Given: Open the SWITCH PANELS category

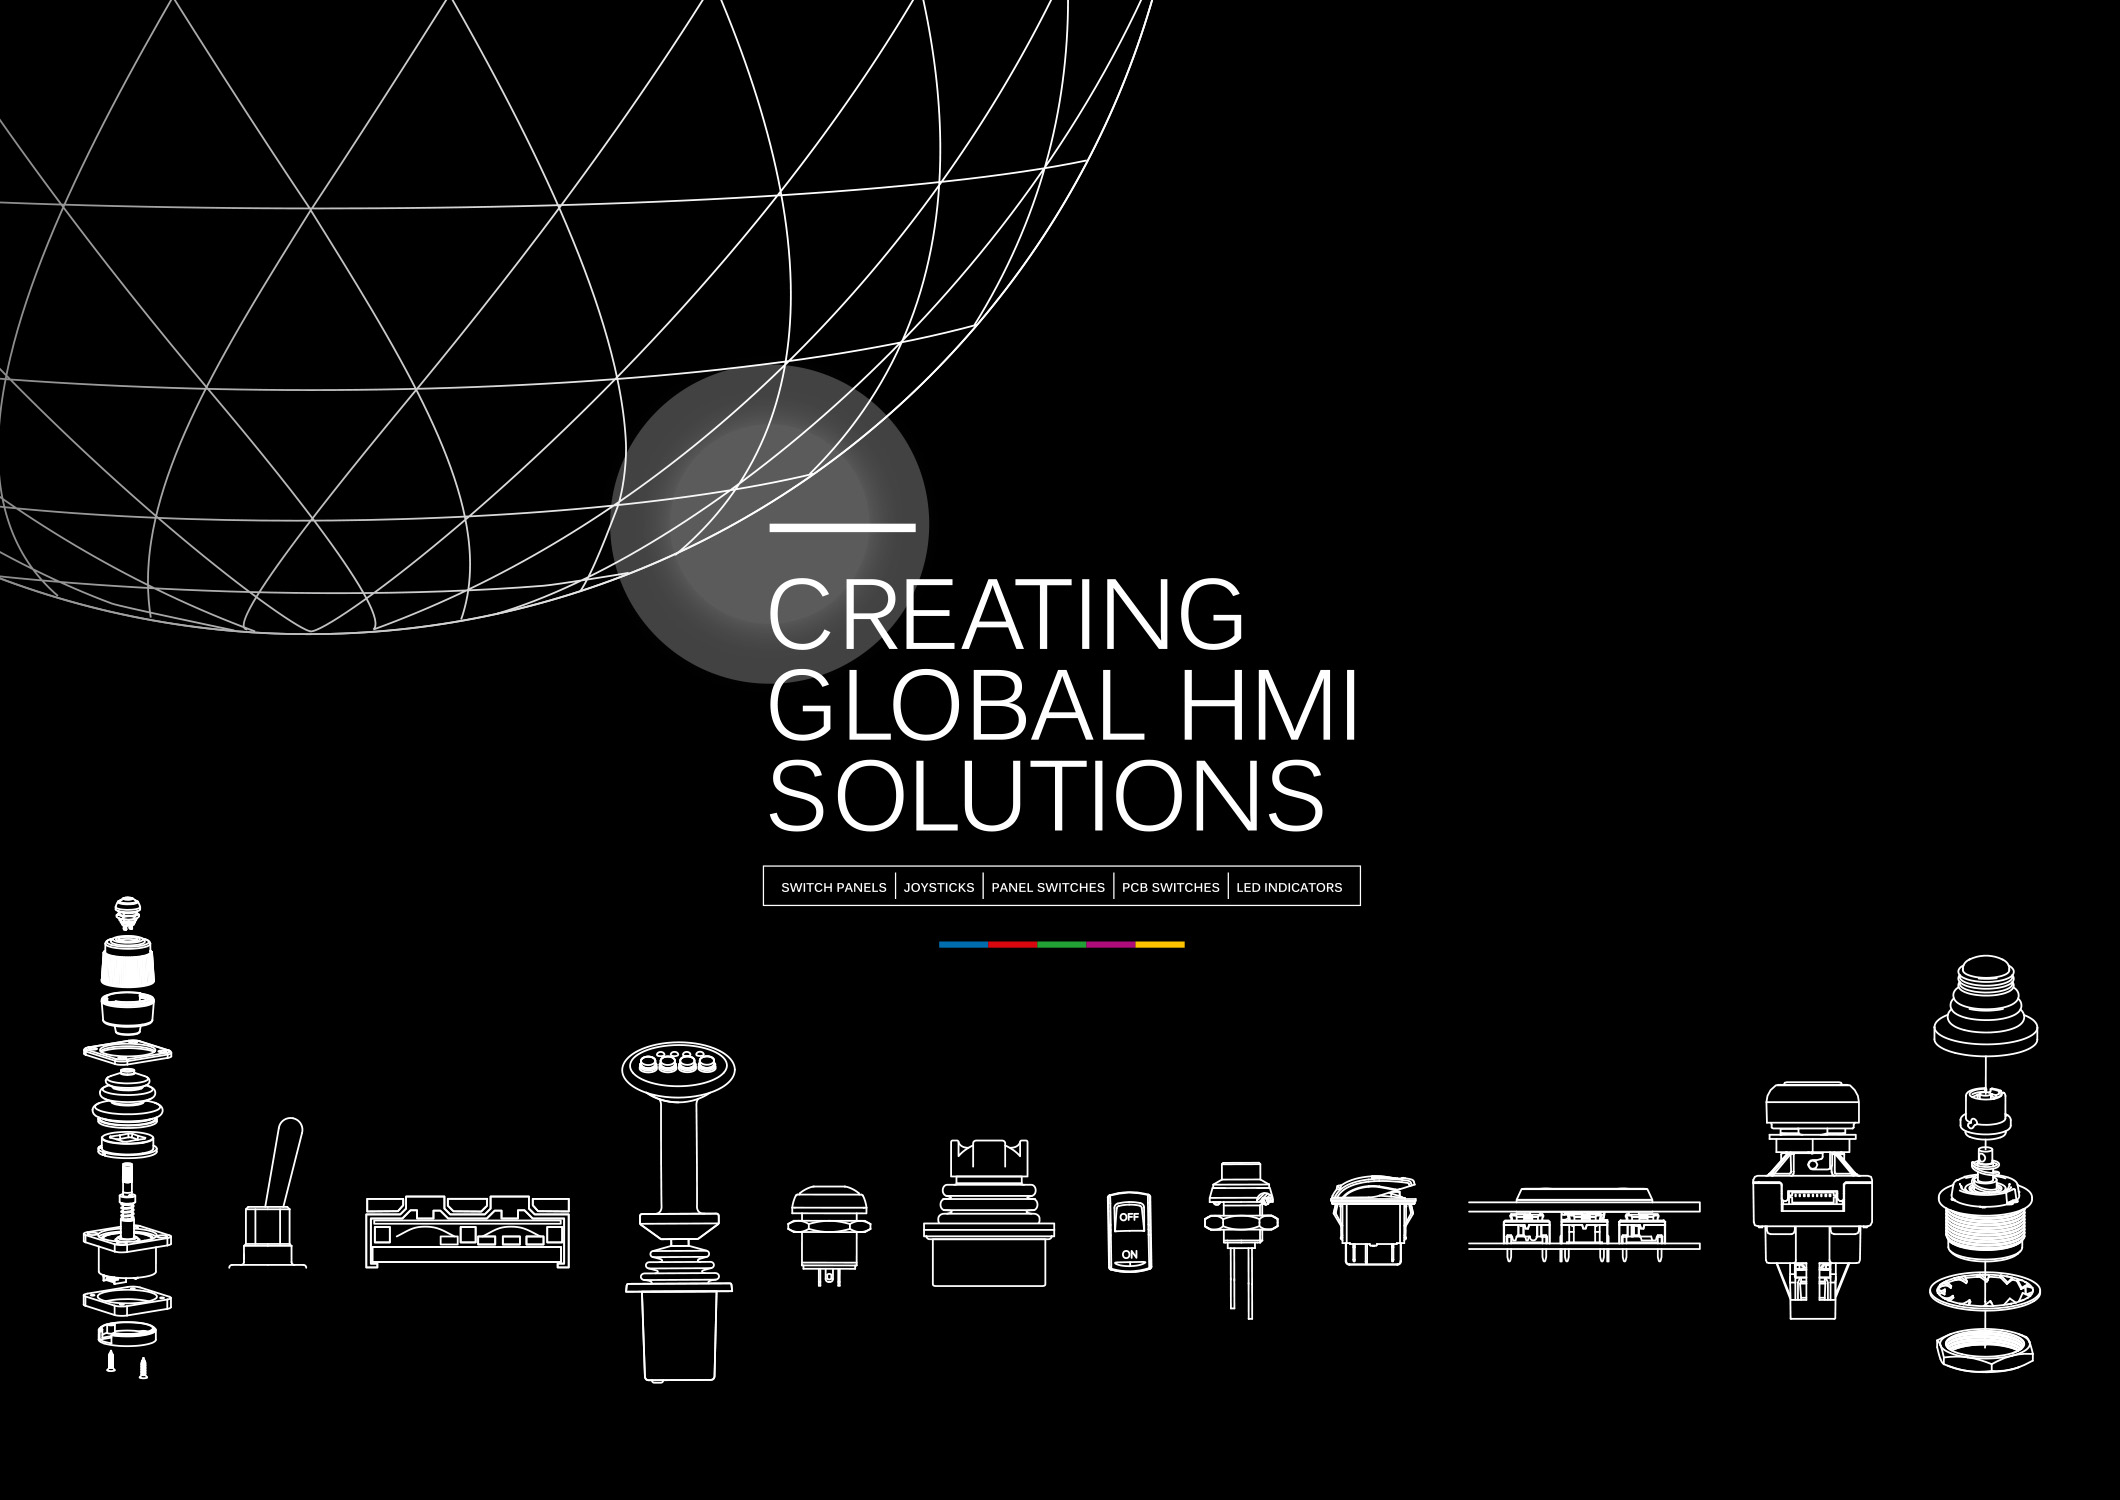Looking at the screenshot, I should pos(833,887).
